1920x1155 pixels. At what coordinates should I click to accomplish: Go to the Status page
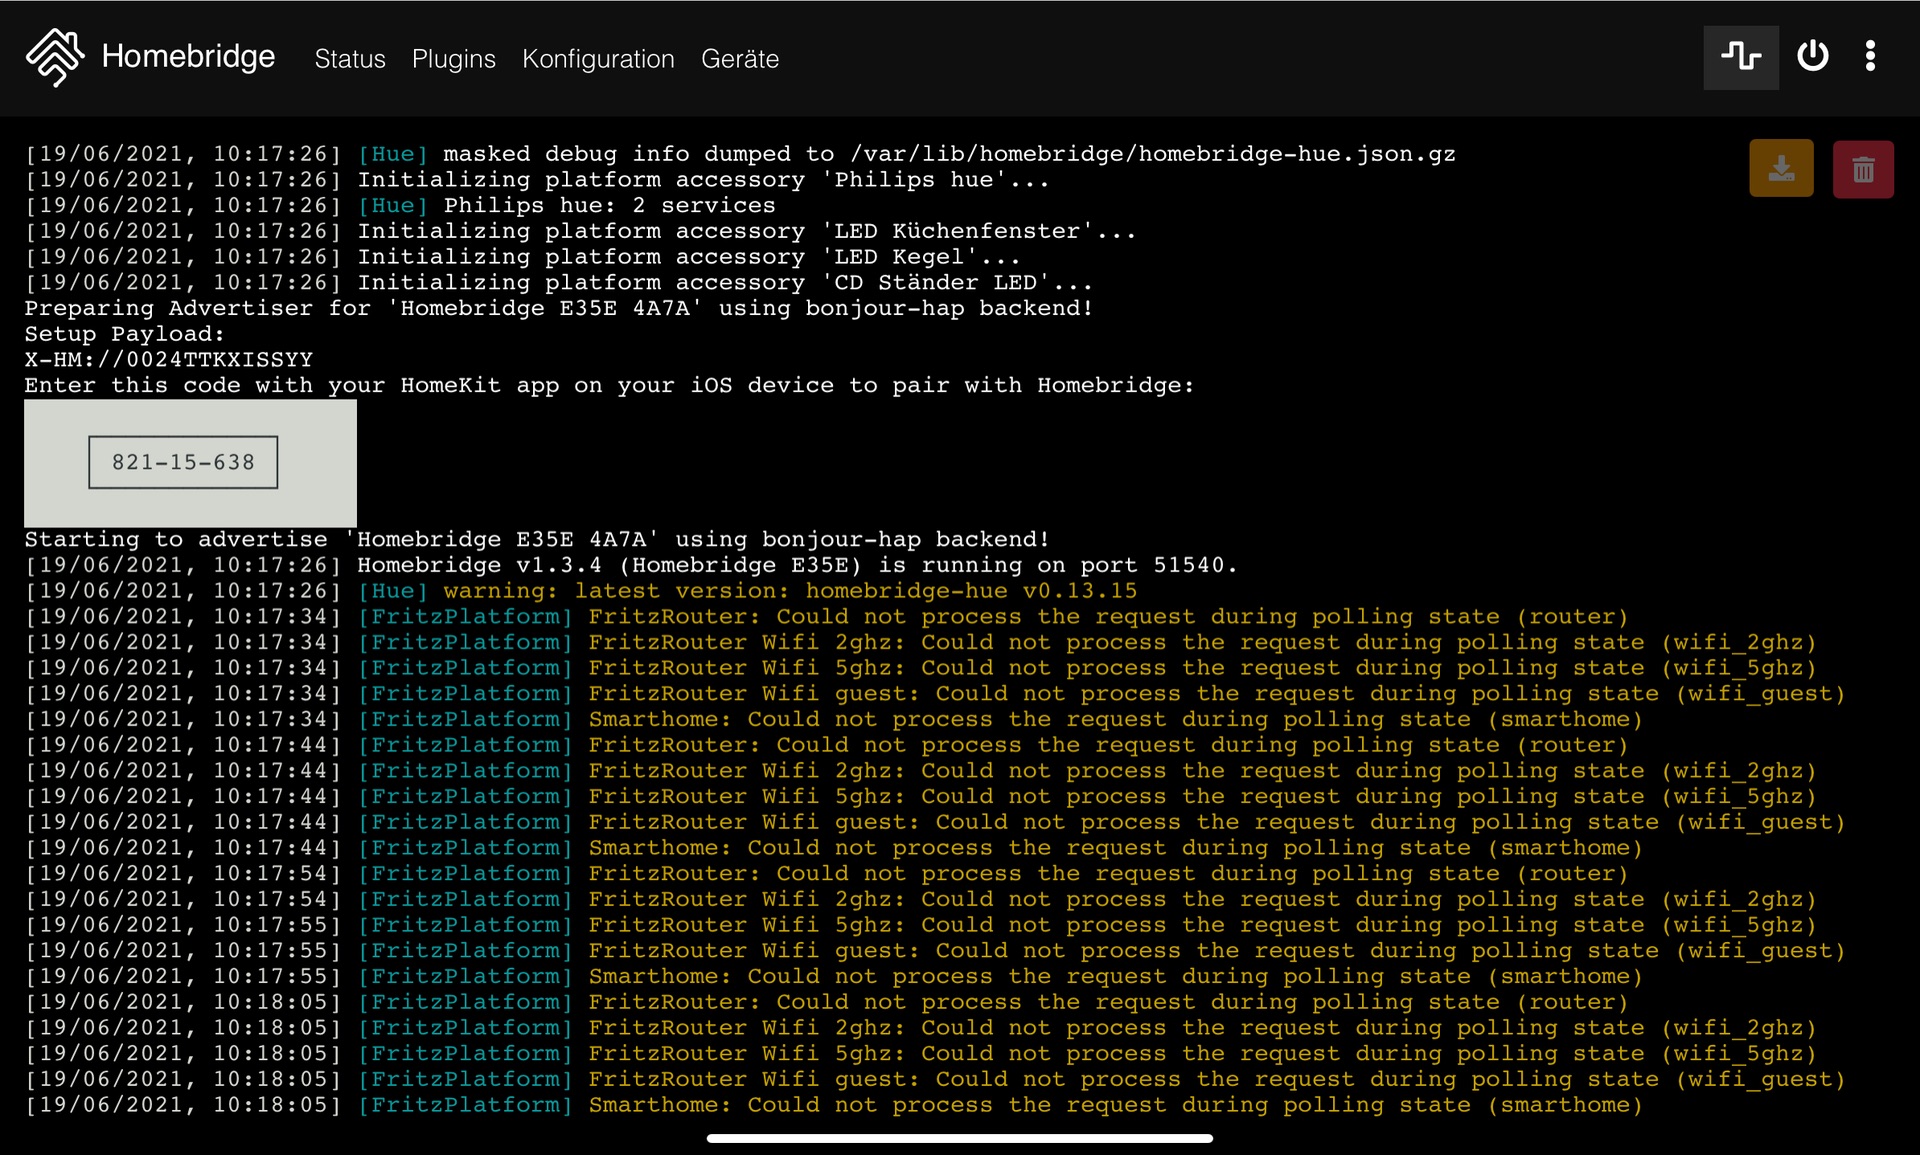coord(349,59)
